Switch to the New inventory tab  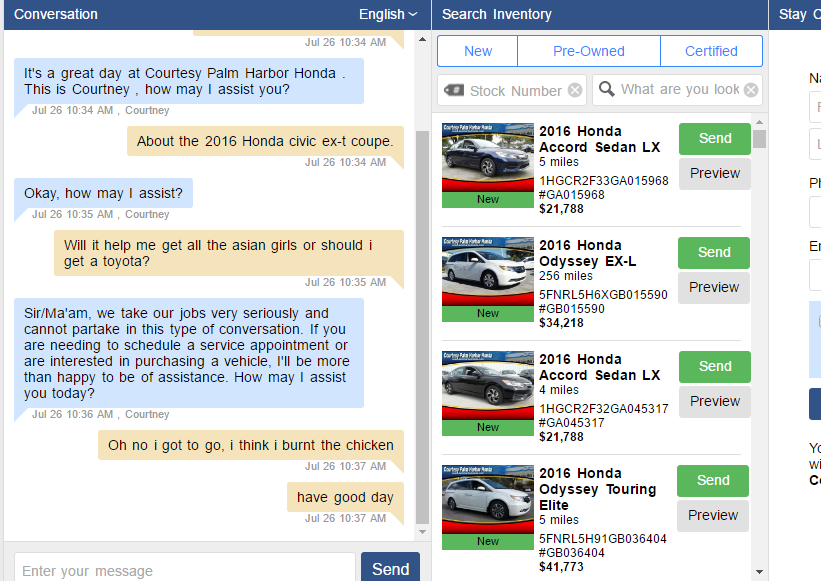(x=478, y=51)
